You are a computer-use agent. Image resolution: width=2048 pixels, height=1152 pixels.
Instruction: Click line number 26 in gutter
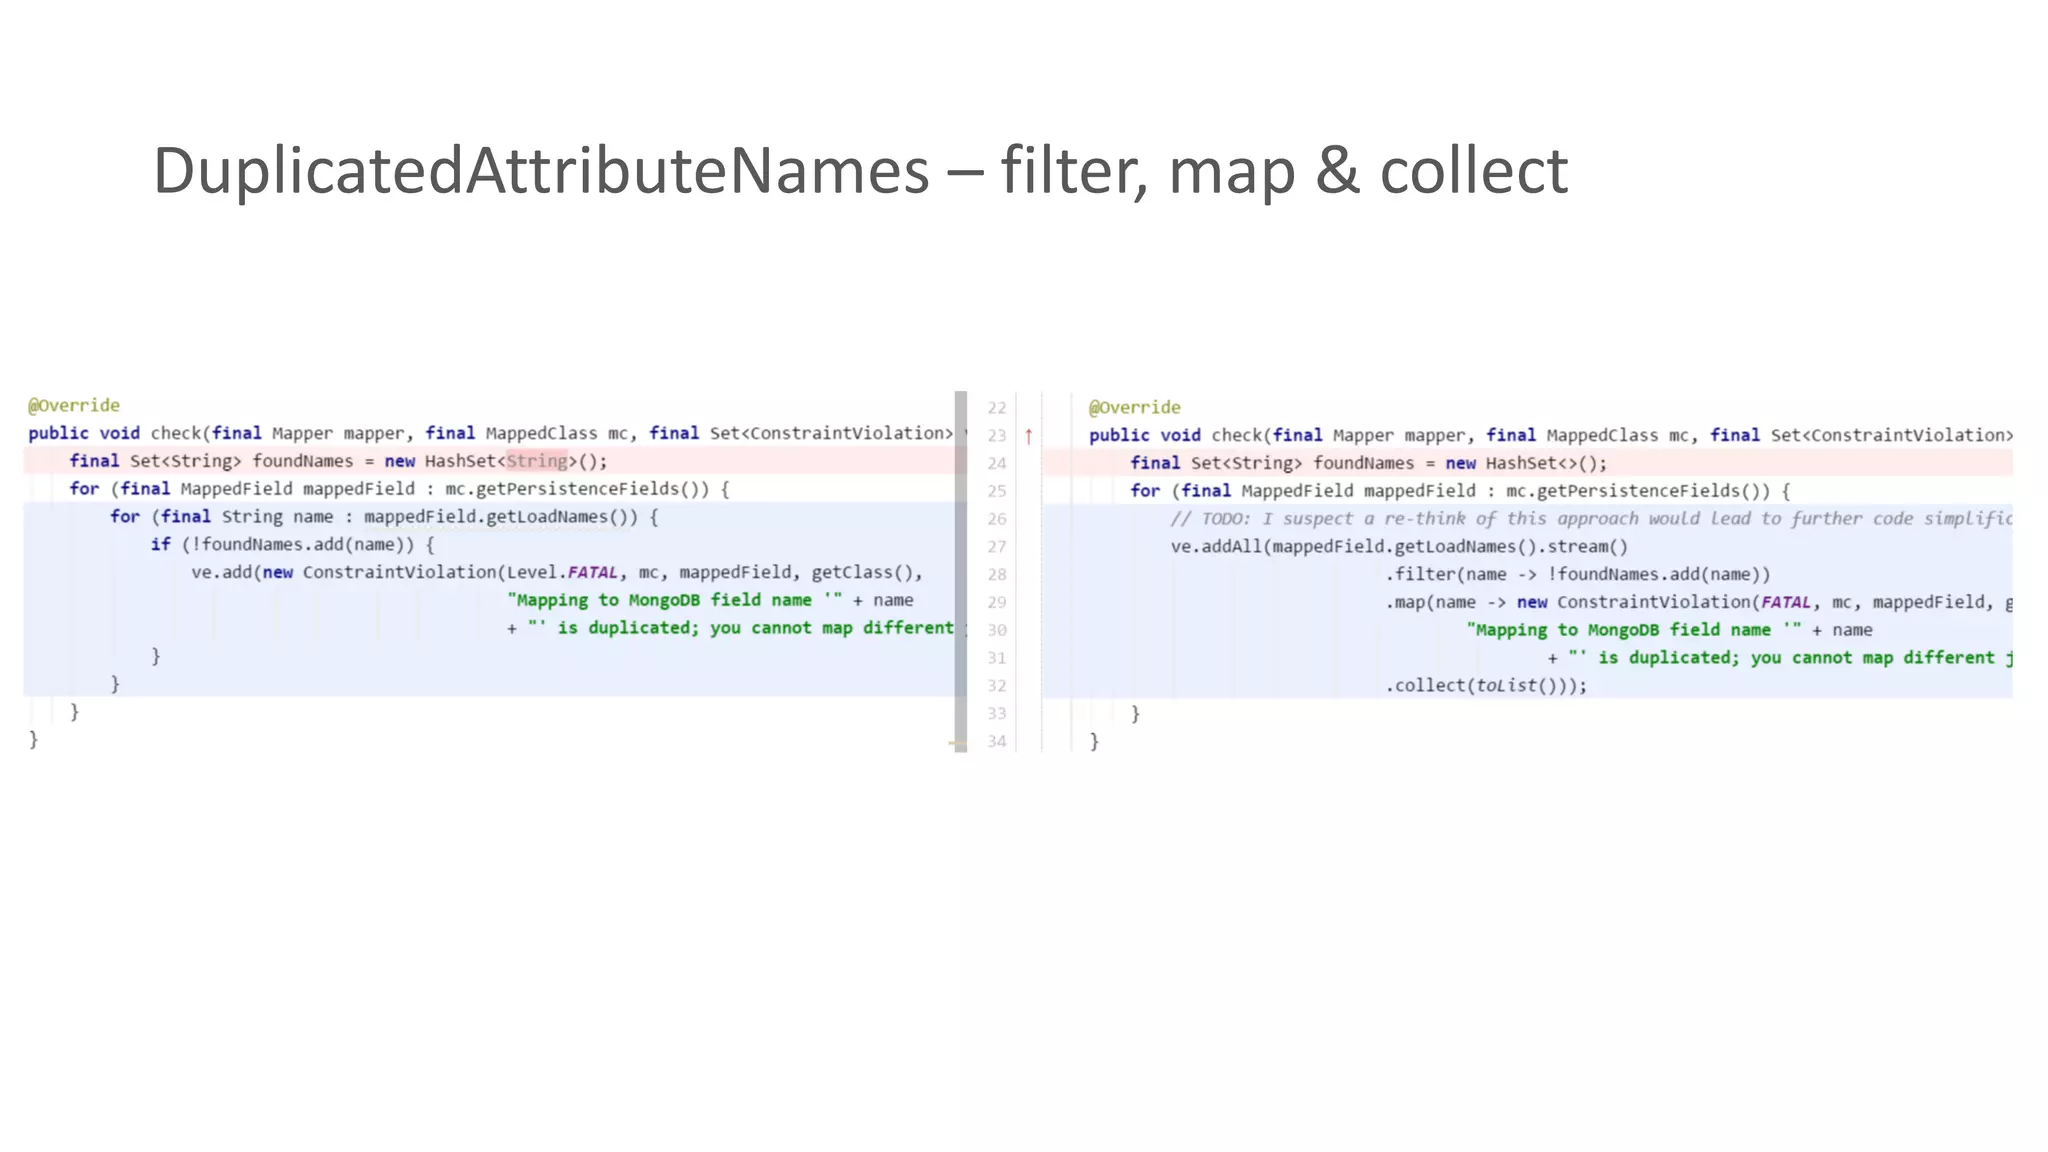[997, 519]
